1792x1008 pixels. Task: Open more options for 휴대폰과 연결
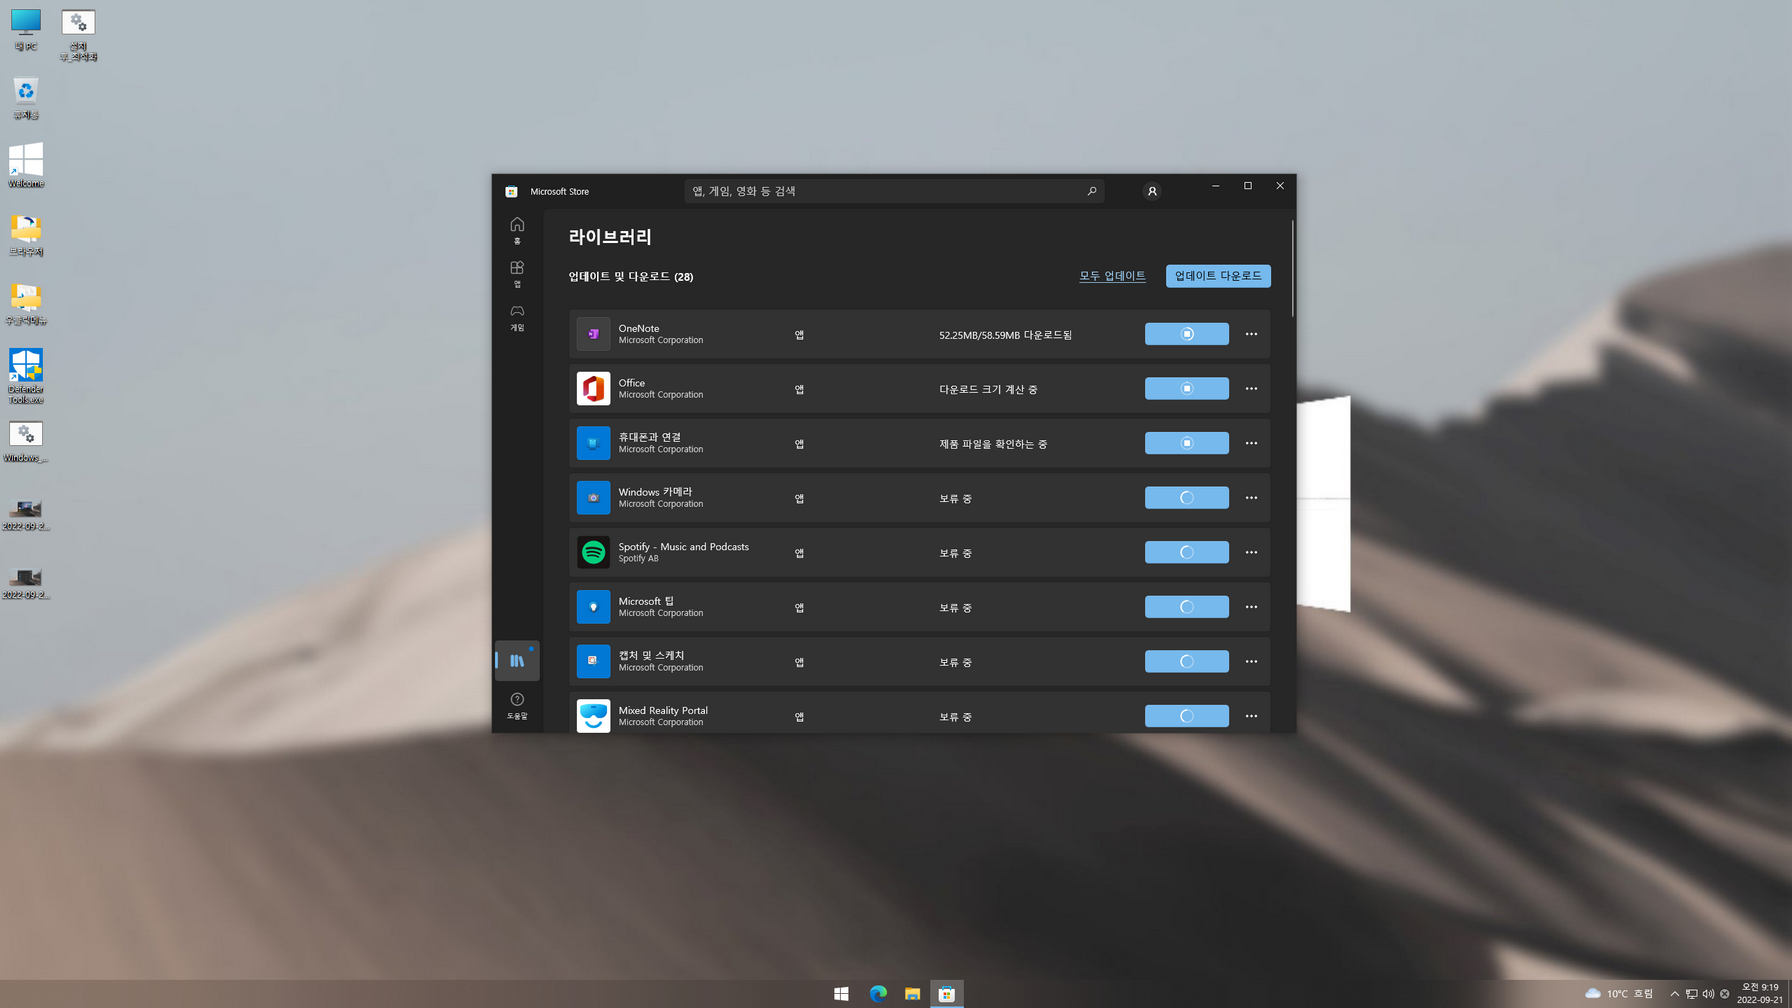point(1251,443)
